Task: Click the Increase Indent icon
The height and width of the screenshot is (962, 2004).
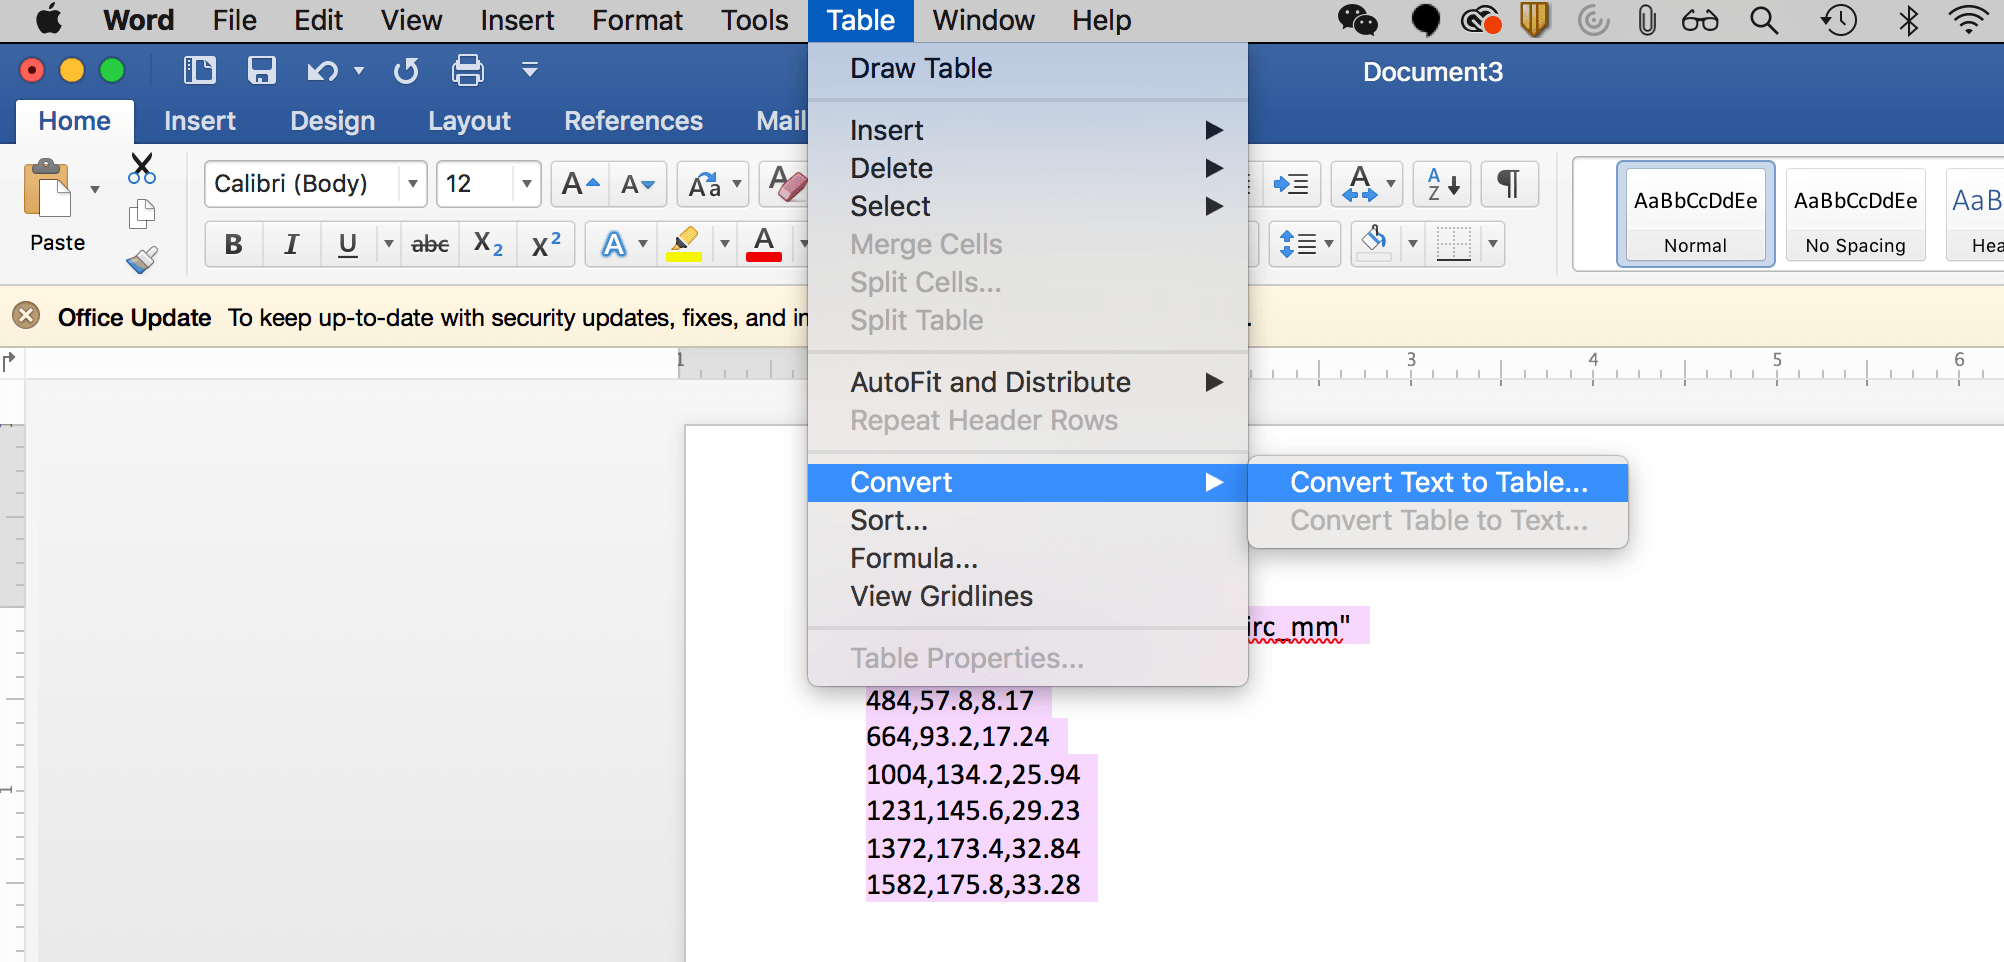Action: coord(1290,184)
